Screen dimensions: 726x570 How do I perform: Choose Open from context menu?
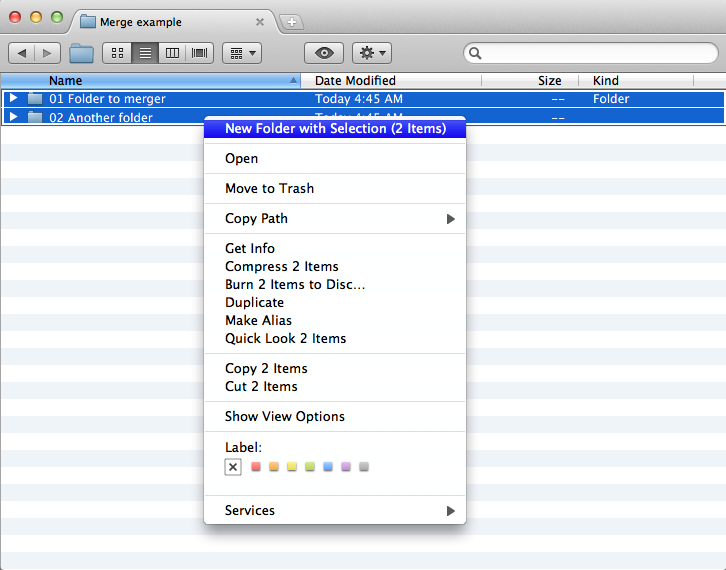335,158
